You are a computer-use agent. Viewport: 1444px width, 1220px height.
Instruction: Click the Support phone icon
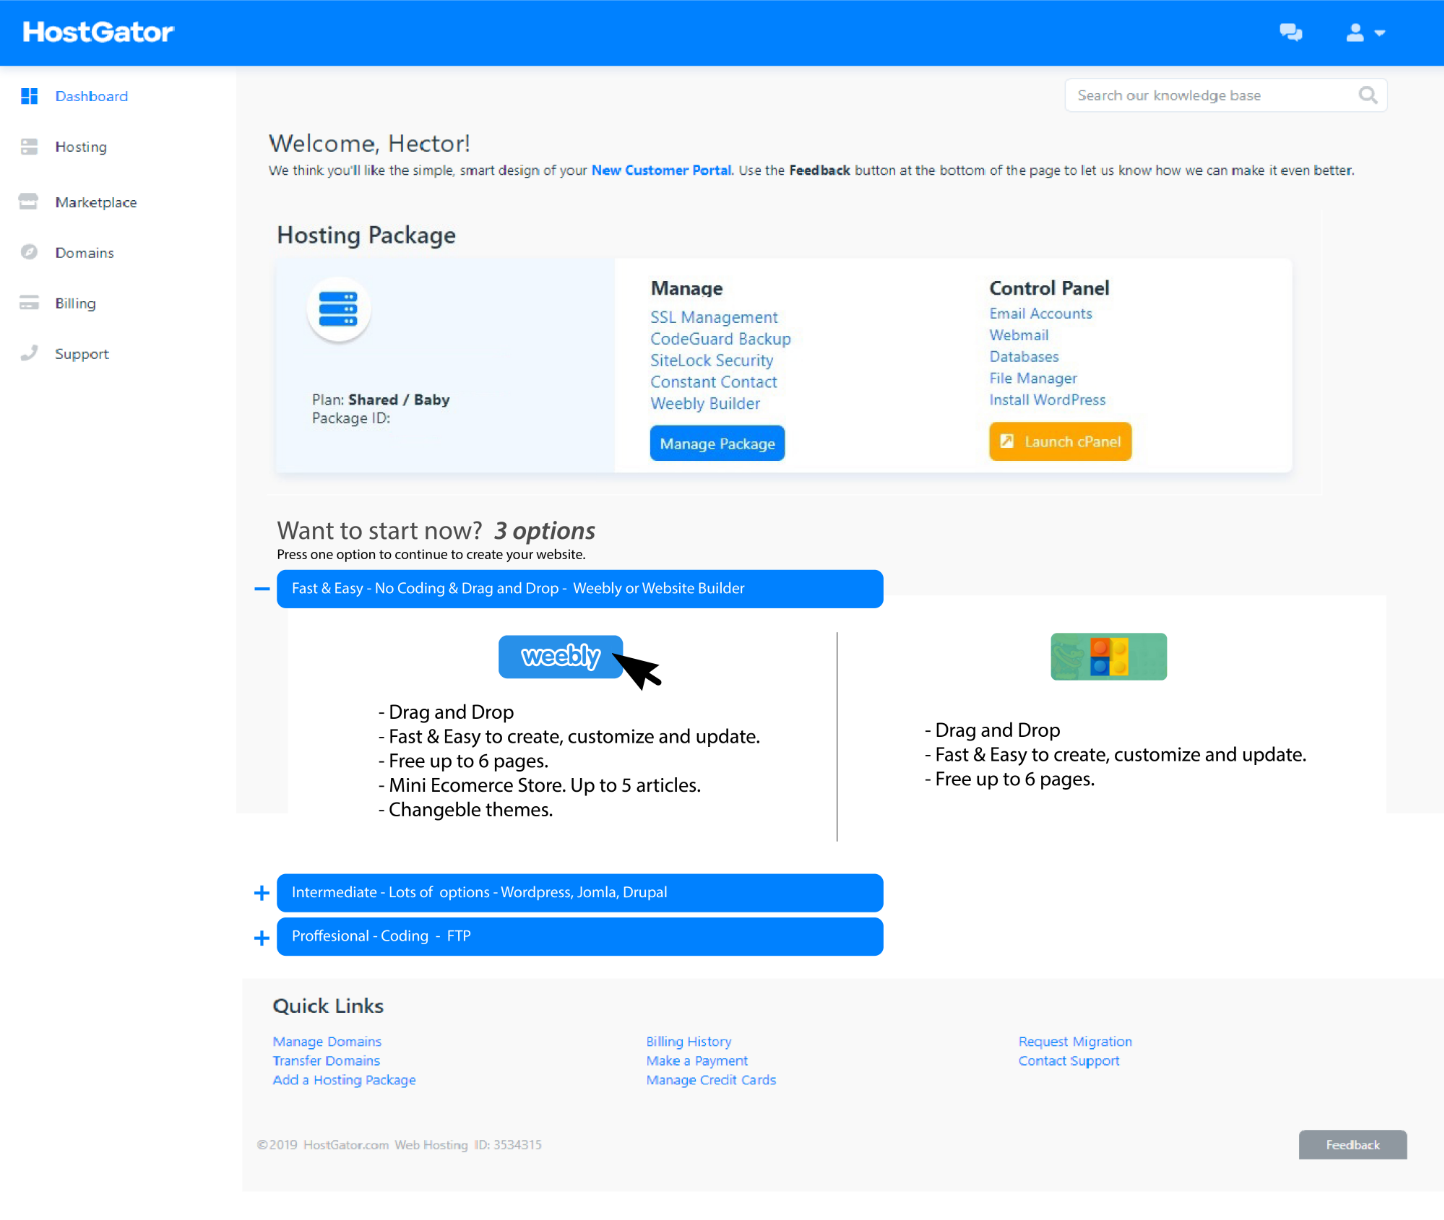29,353
